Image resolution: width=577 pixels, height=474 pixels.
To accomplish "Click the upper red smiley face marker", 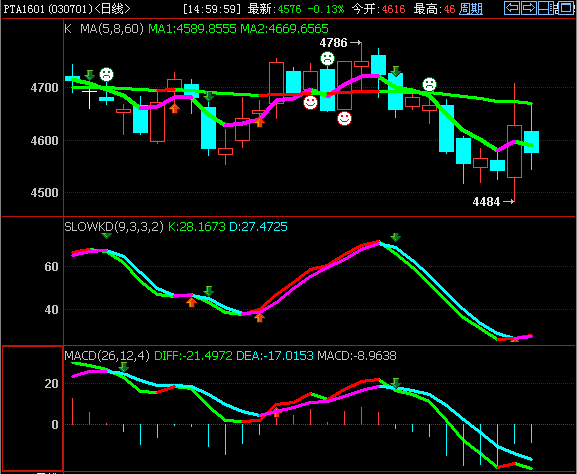I will pos(310,102).
